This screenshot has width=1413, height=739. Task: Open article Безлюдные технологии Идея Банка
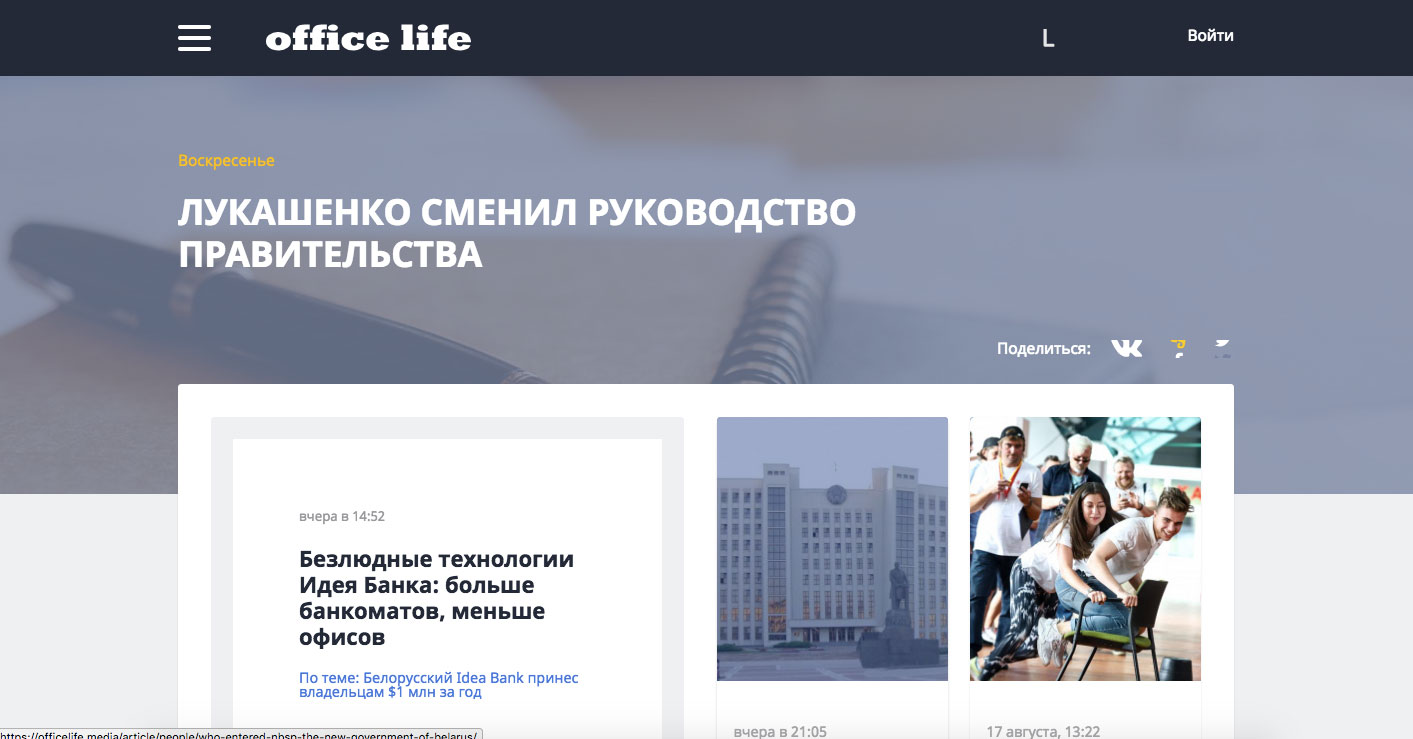437,598
